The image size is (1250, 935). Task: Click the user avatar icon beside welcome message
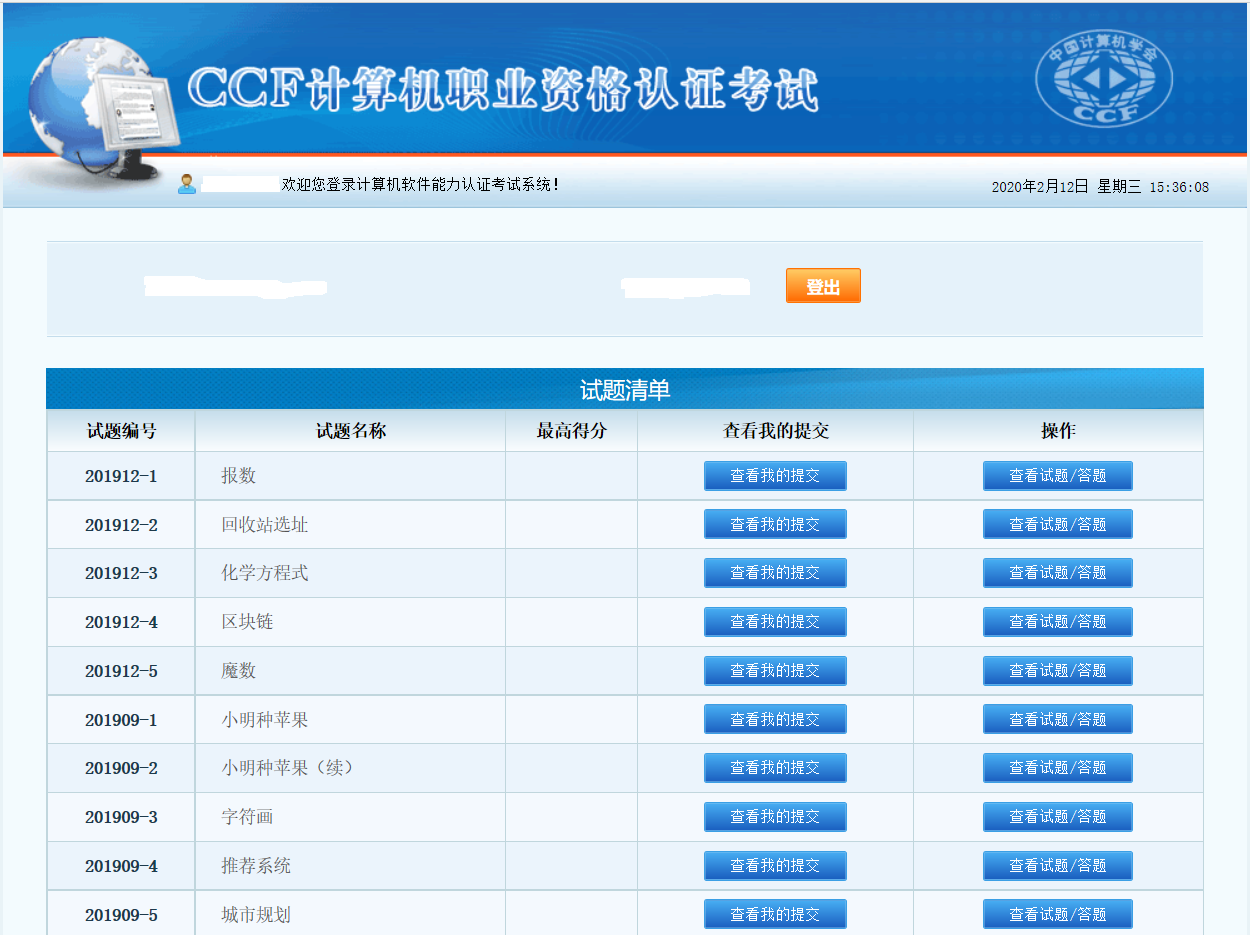coord(186,183)
